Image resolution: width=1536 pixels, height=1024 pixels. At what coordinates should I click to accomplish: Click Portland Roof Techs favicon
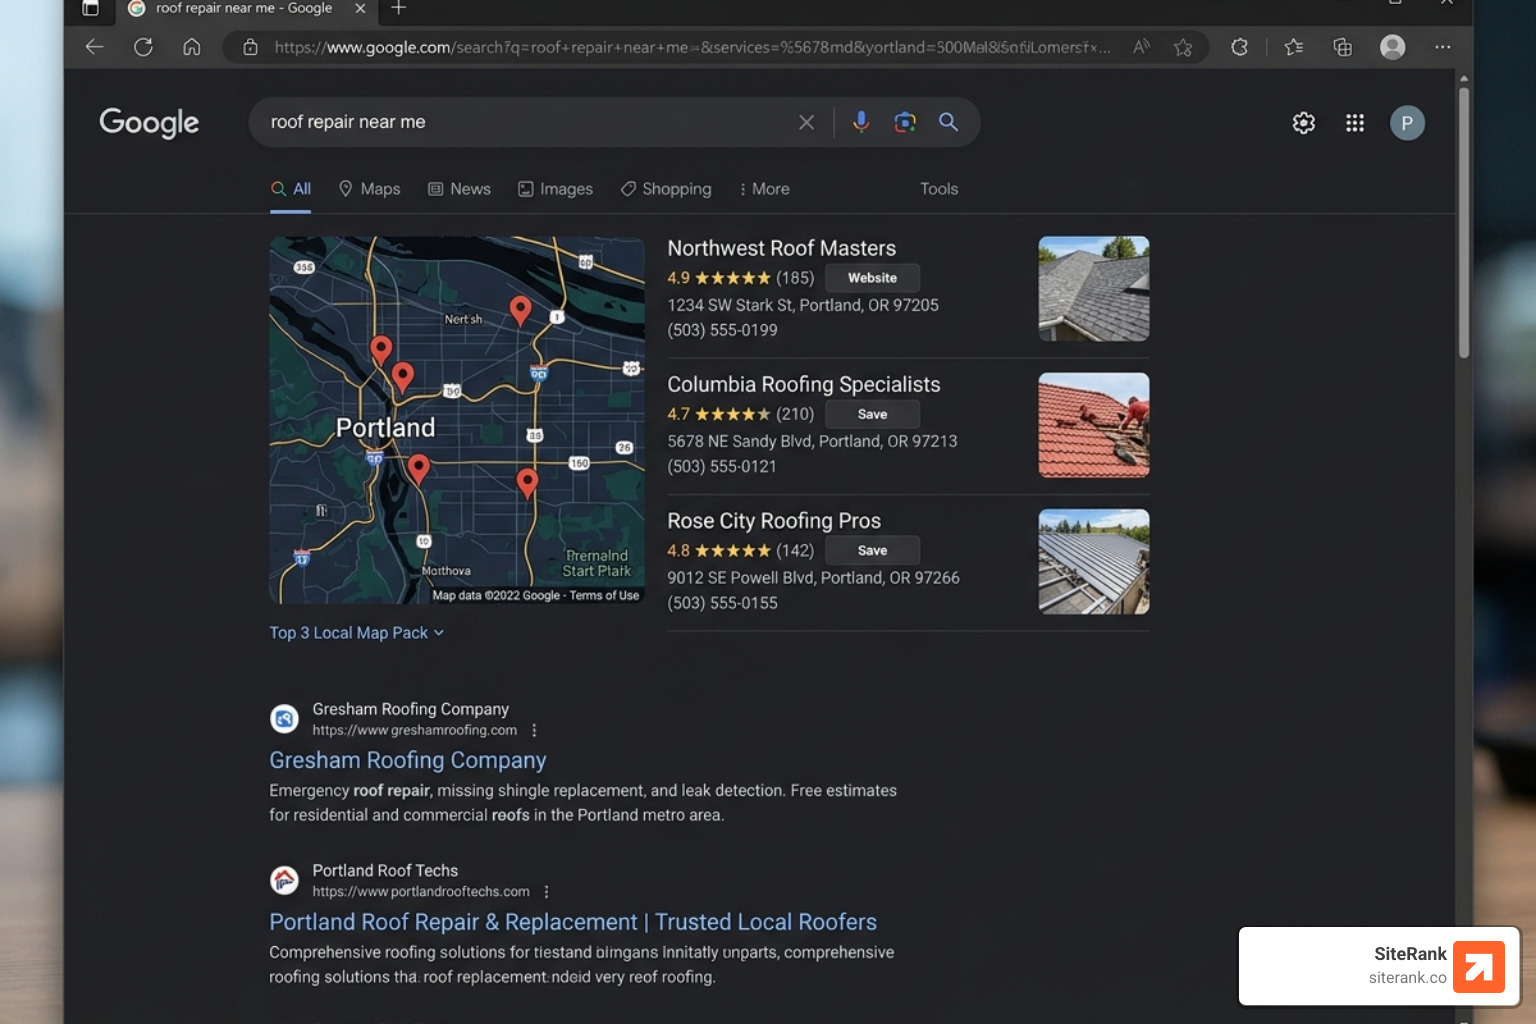point(285,880)
